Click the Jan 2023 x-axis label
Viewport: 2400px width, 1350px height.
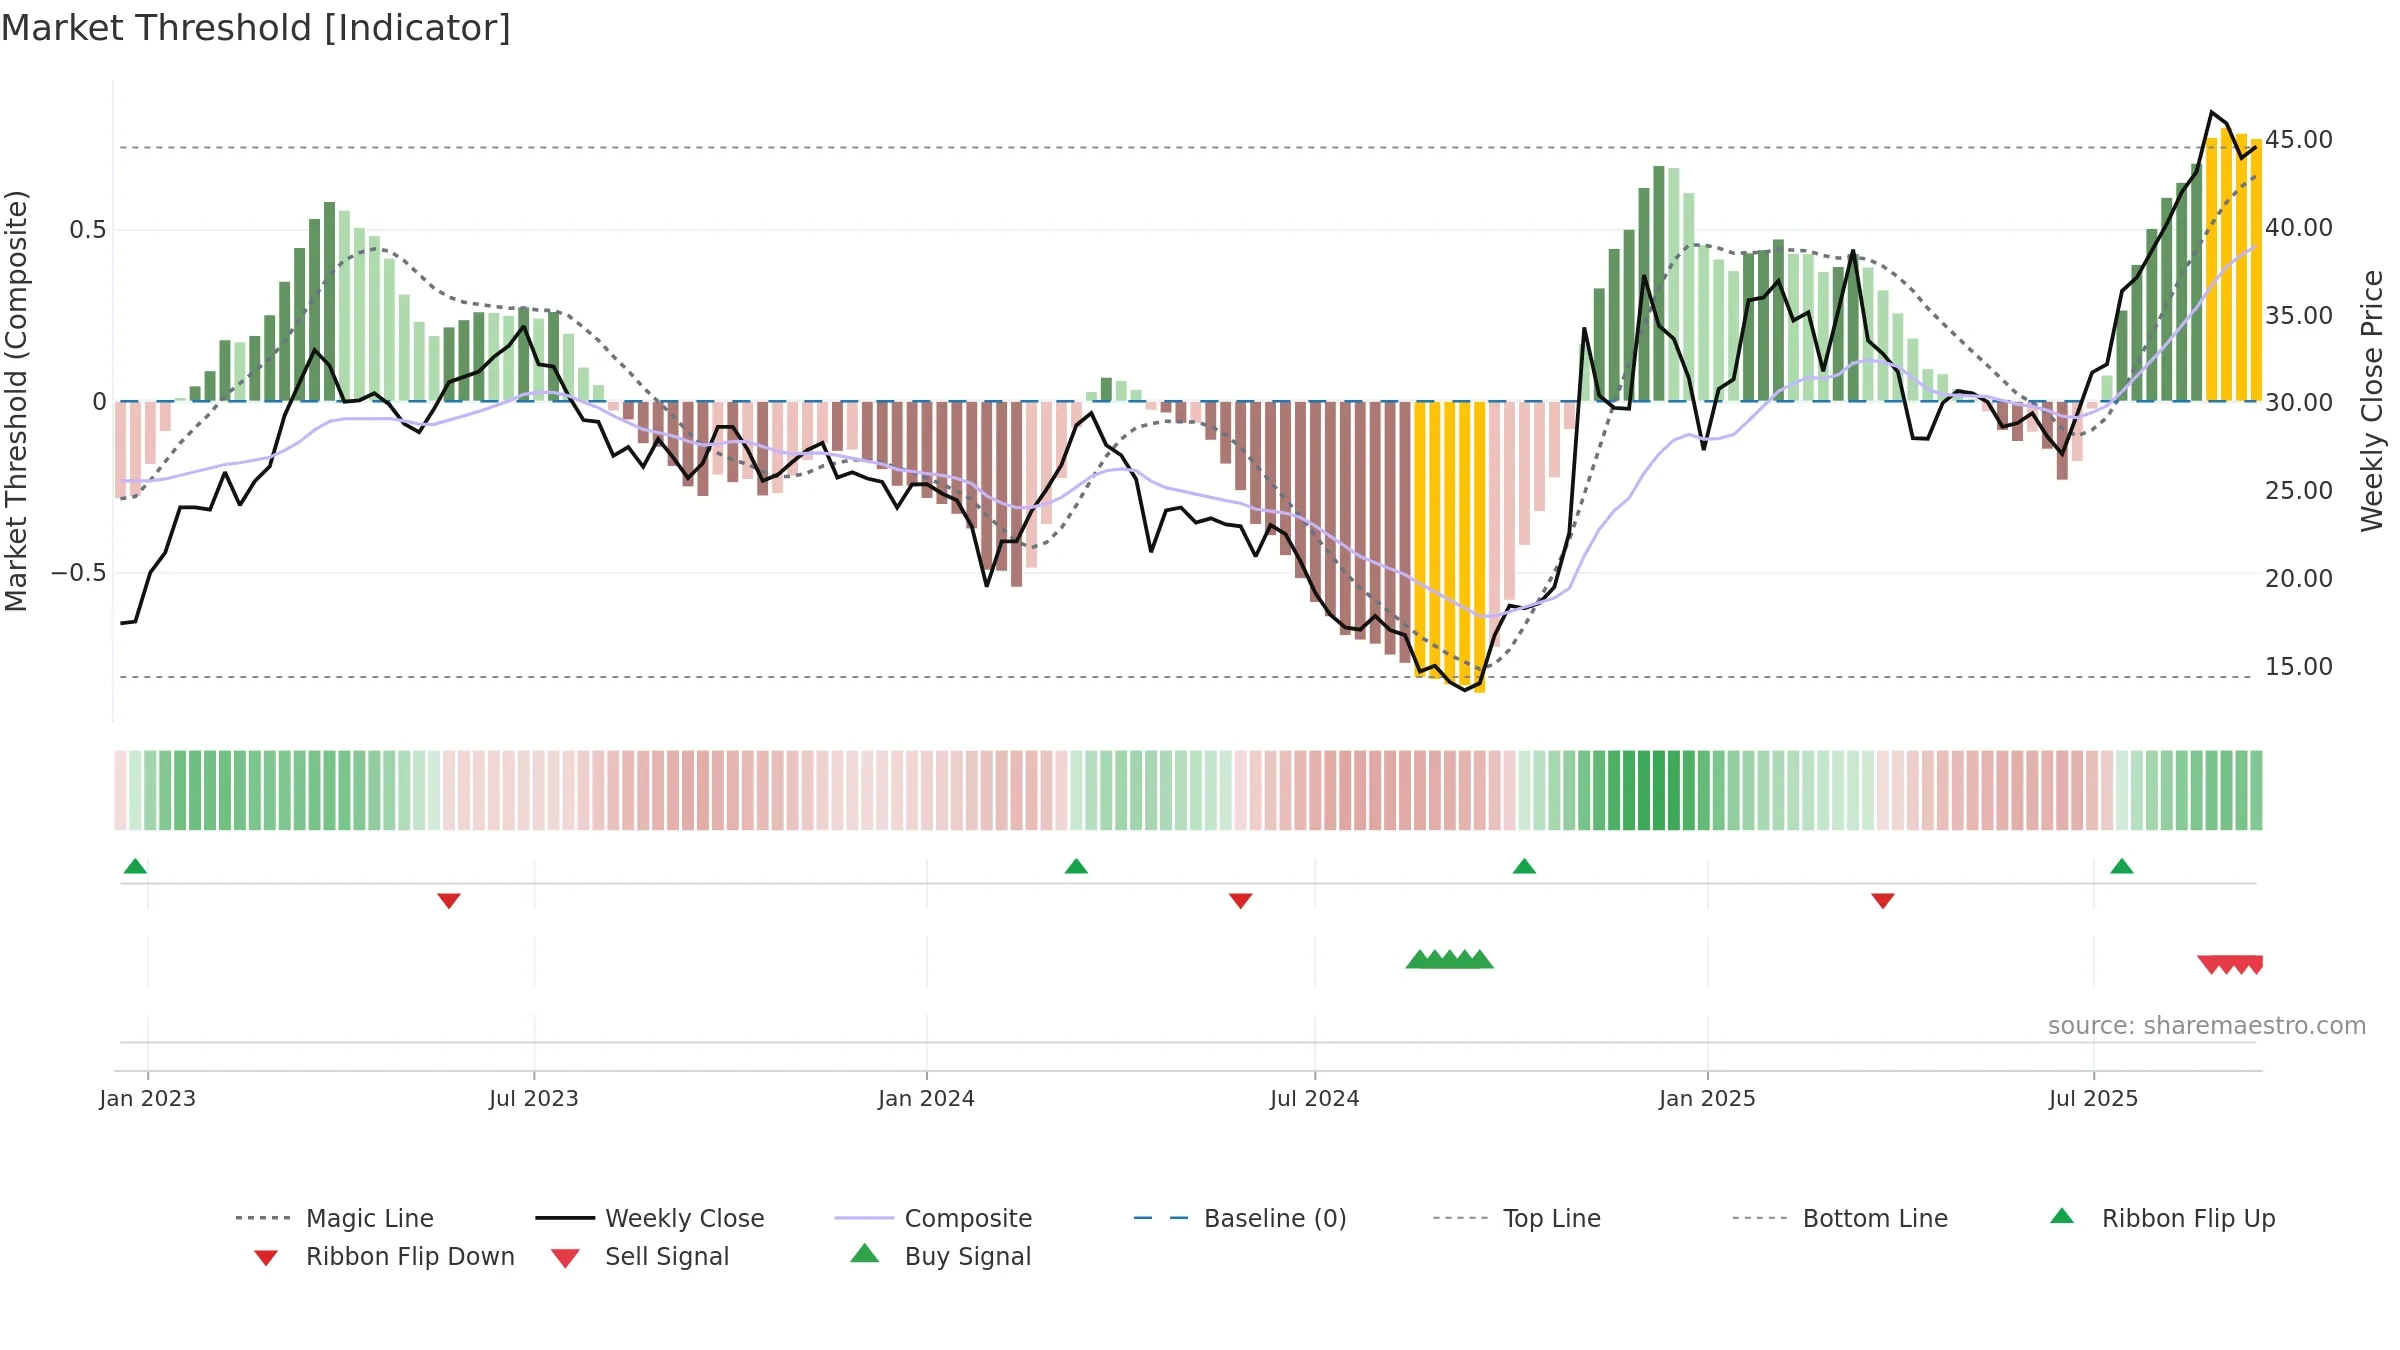click(x=148, y=1098)
